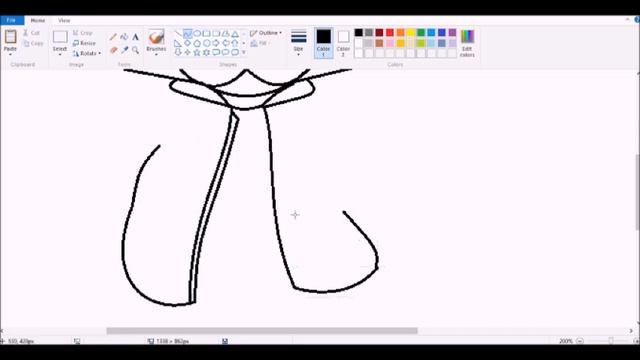The image size is (640, 360).
Task: Click the Paste clipboard icon
Action: pyautogui.click(x=10, y=37)
